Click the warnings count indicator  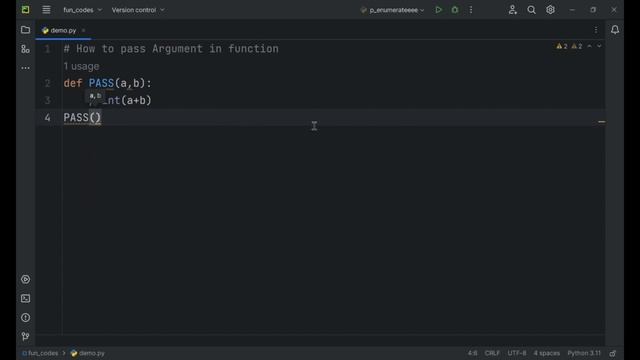point(569,47)
